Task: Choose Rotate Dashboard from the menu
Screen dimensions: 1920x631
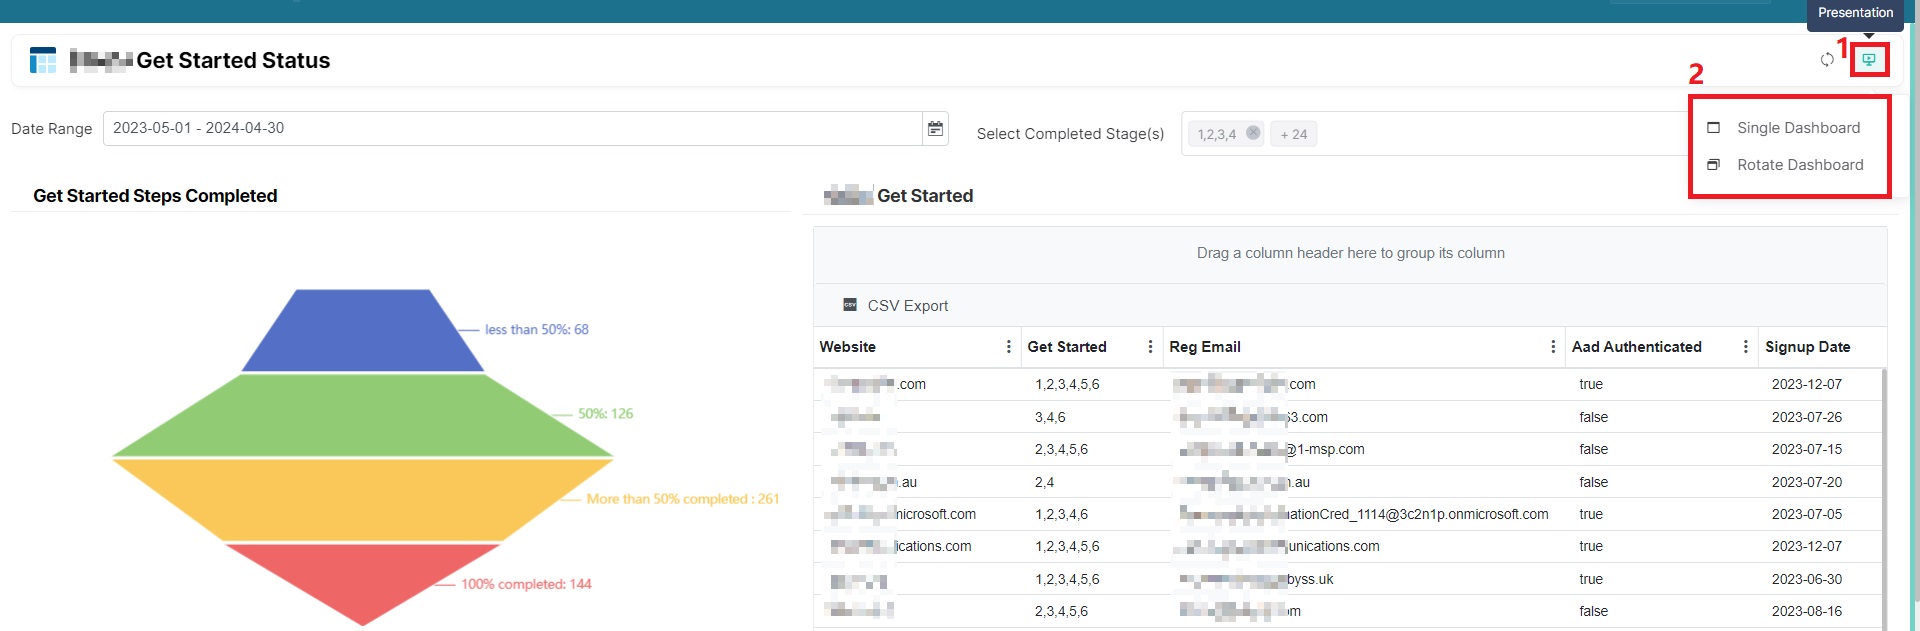Action: (x=1800, y=165)
